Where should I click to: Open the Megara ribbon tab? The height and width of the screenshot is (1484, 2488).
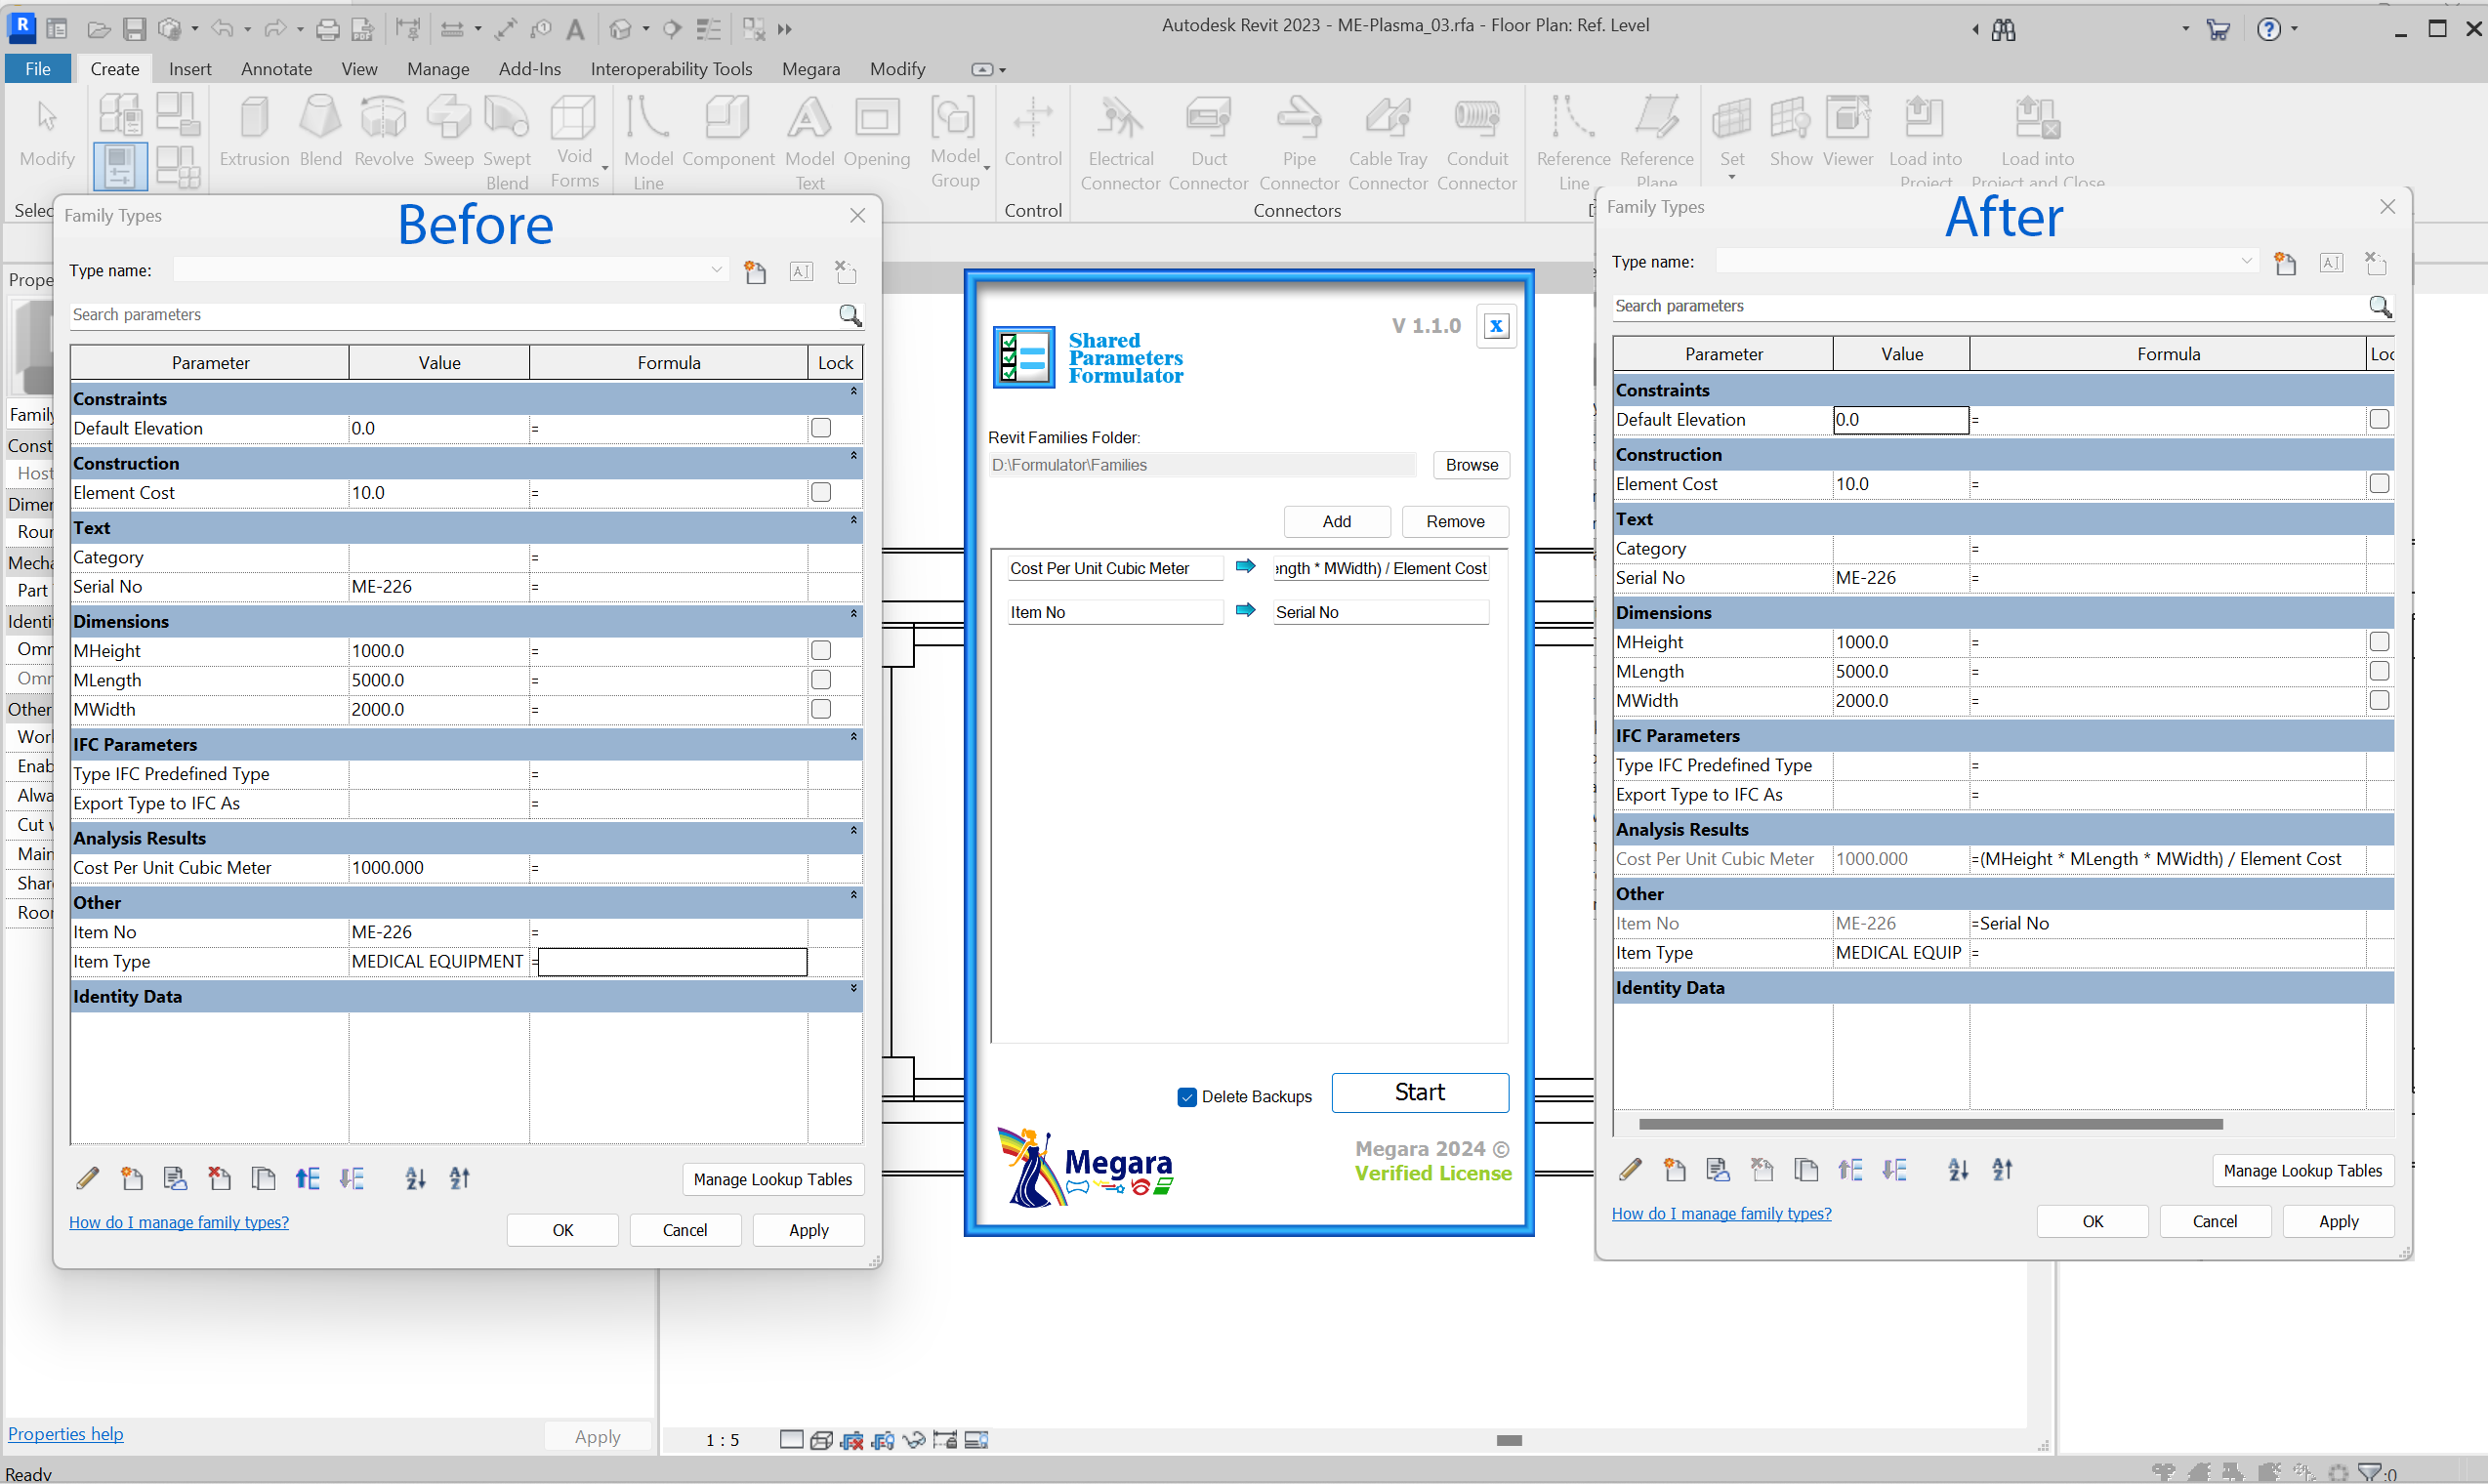[x=810, y=68]
